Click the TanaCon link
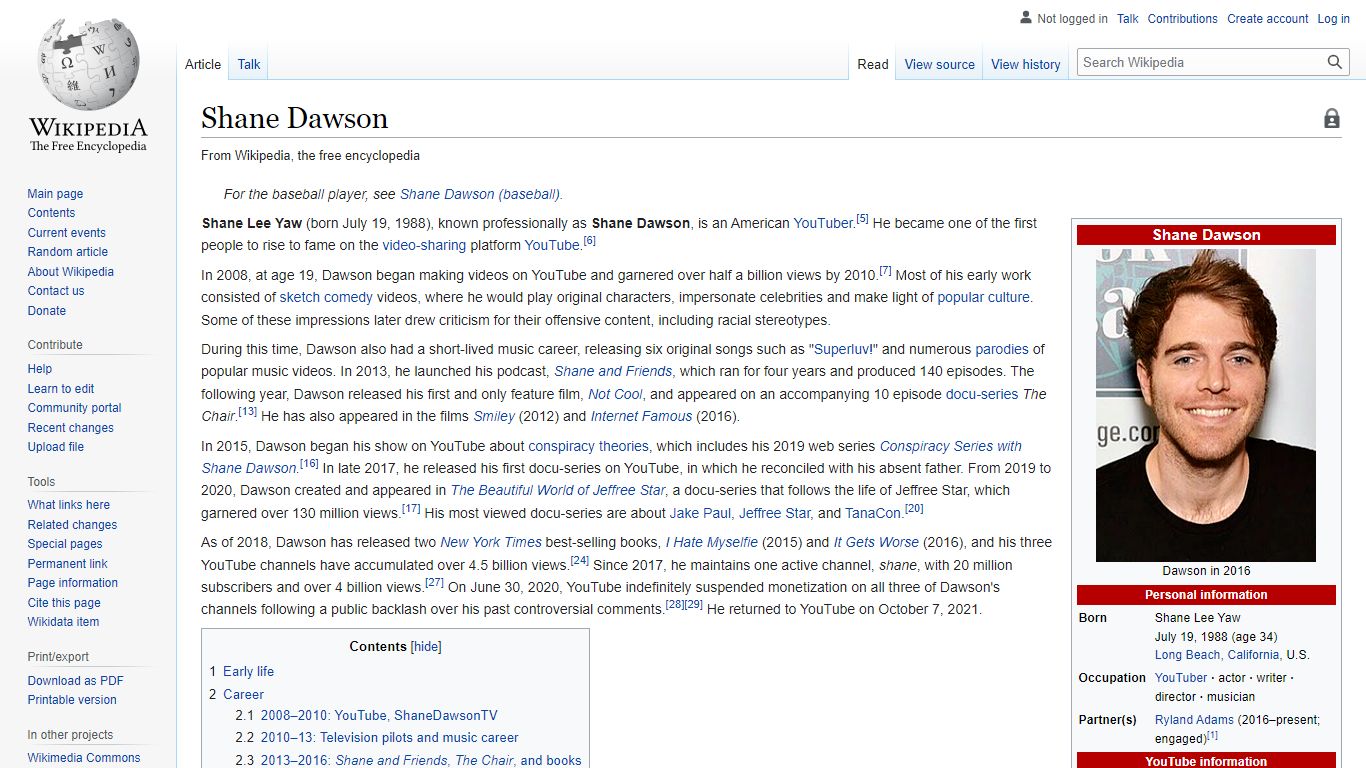Image resolution: width=1366 pixels, height=768 pixels. pos(873,513)
